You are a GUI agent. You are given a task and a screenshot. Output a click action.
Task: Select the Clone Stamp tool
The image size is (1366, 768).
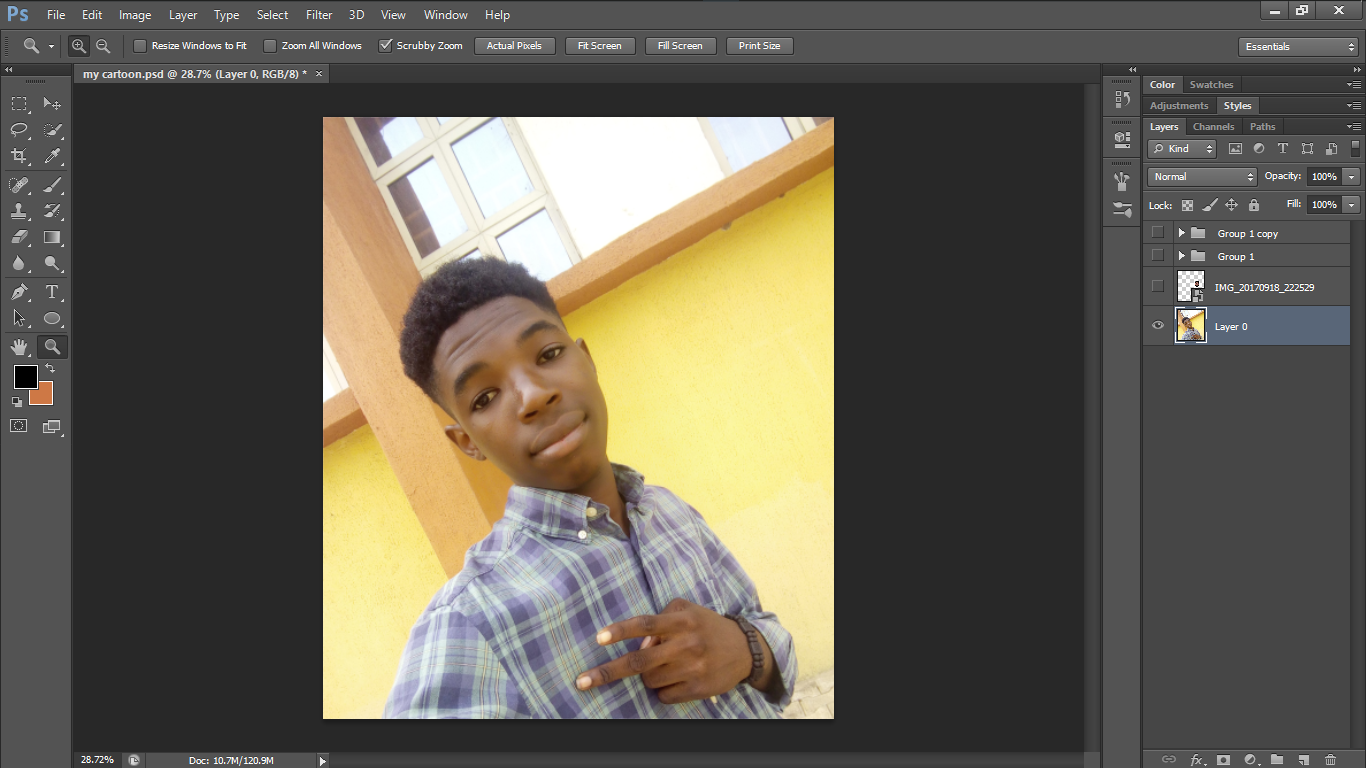pyautogui.click(x=19, y=211)
